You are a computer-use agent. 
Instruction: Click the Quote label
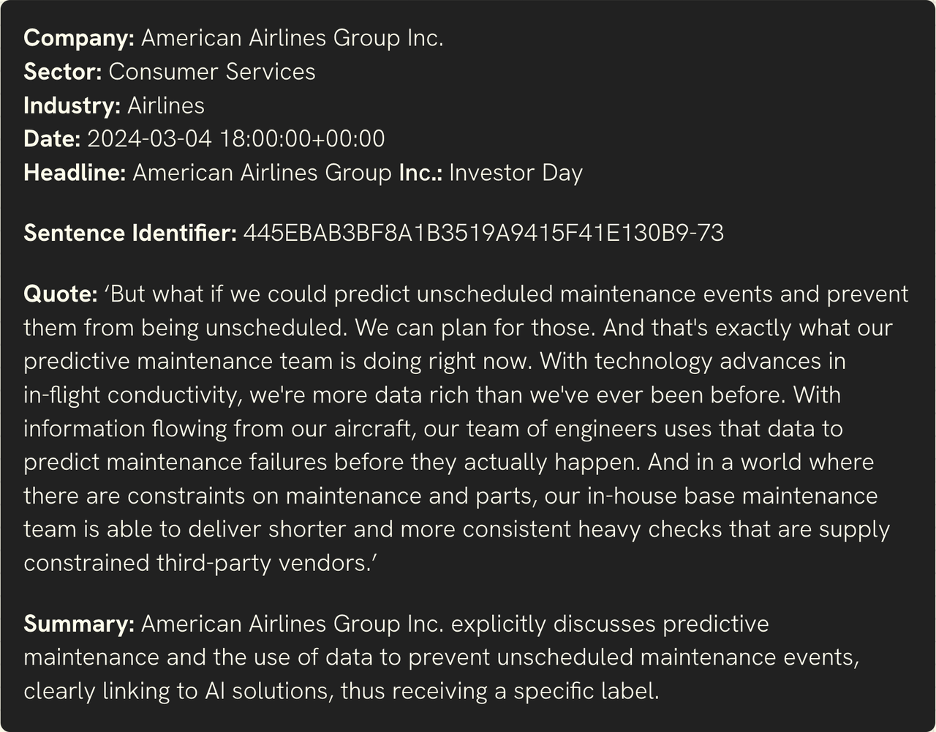coord(60,294)
